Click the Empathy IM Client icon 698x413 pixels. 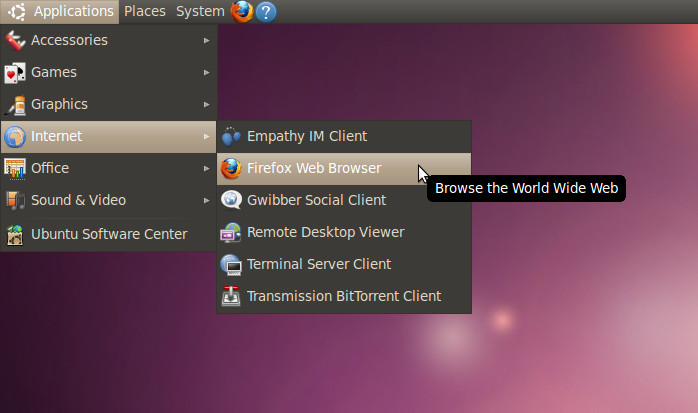[231, 136]
